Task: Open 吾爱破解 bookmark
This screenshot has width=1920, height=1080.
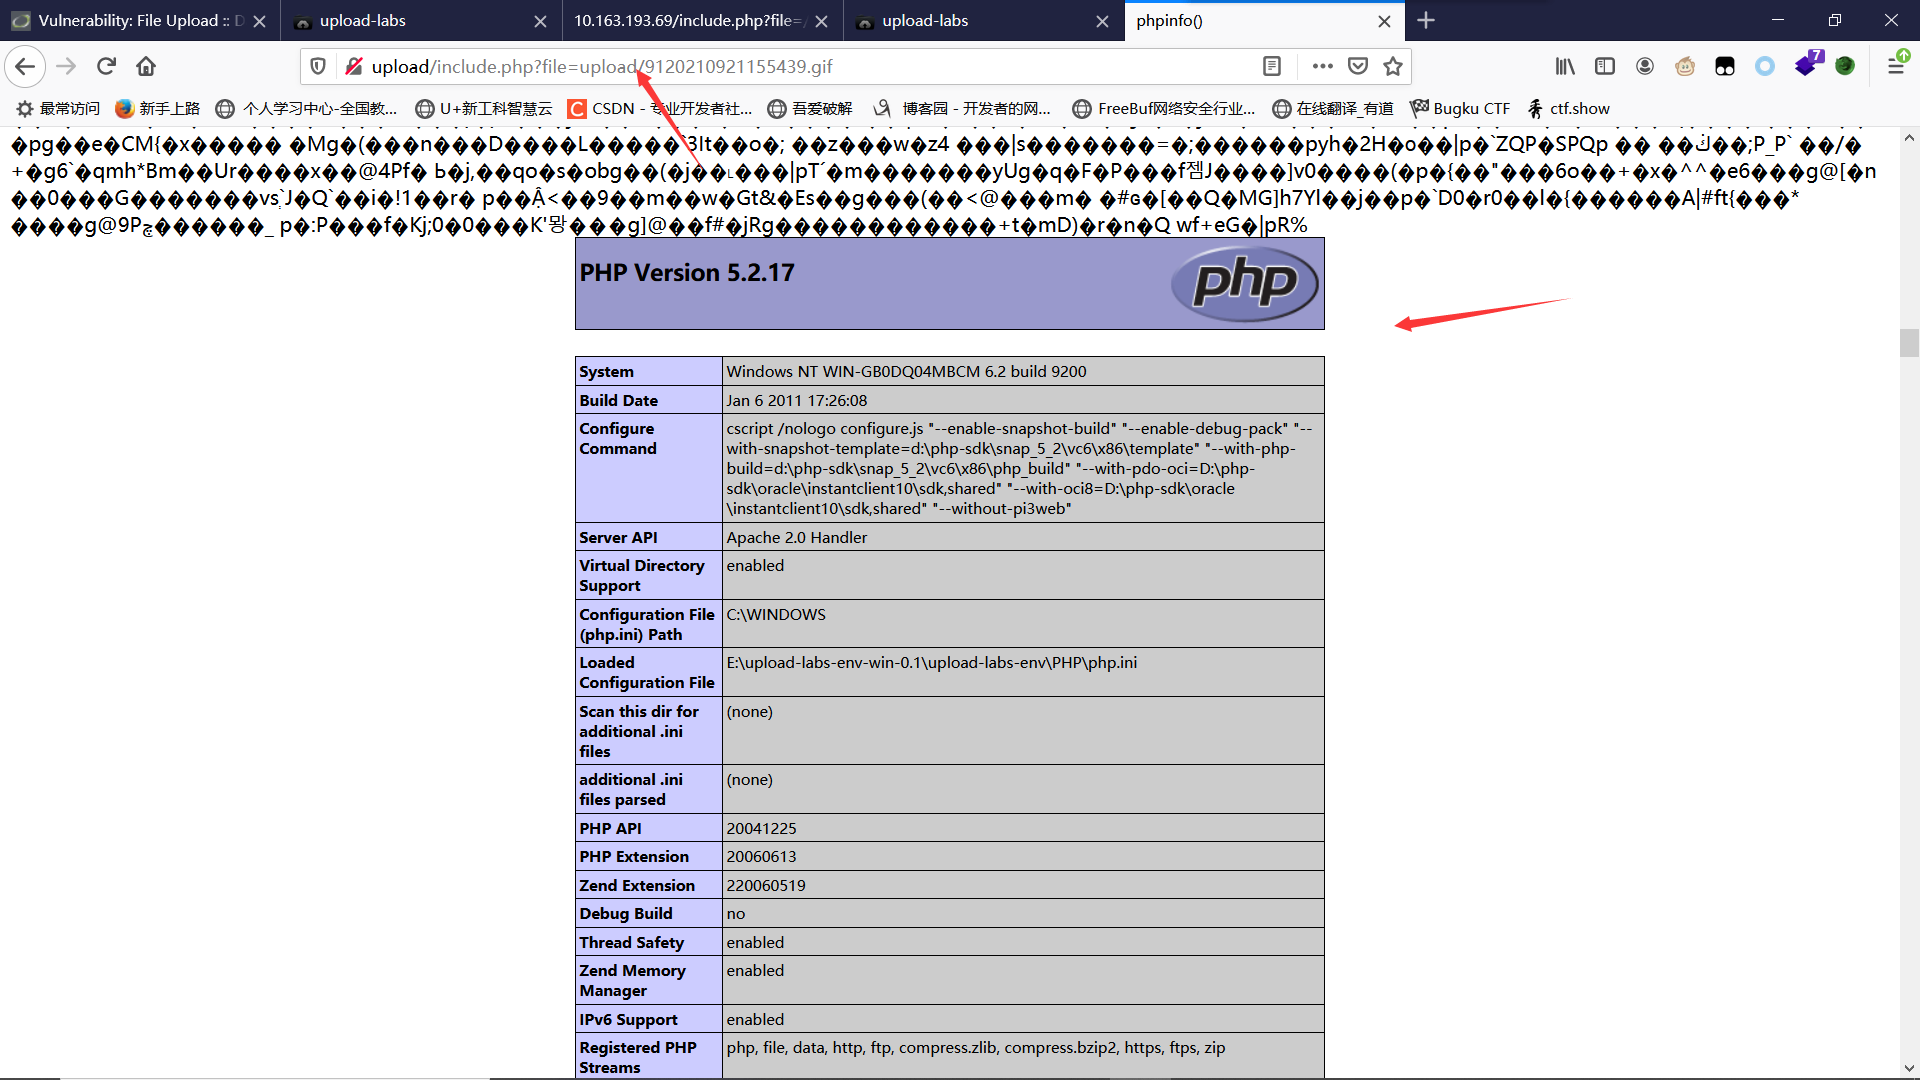Action: pos(810,108)
